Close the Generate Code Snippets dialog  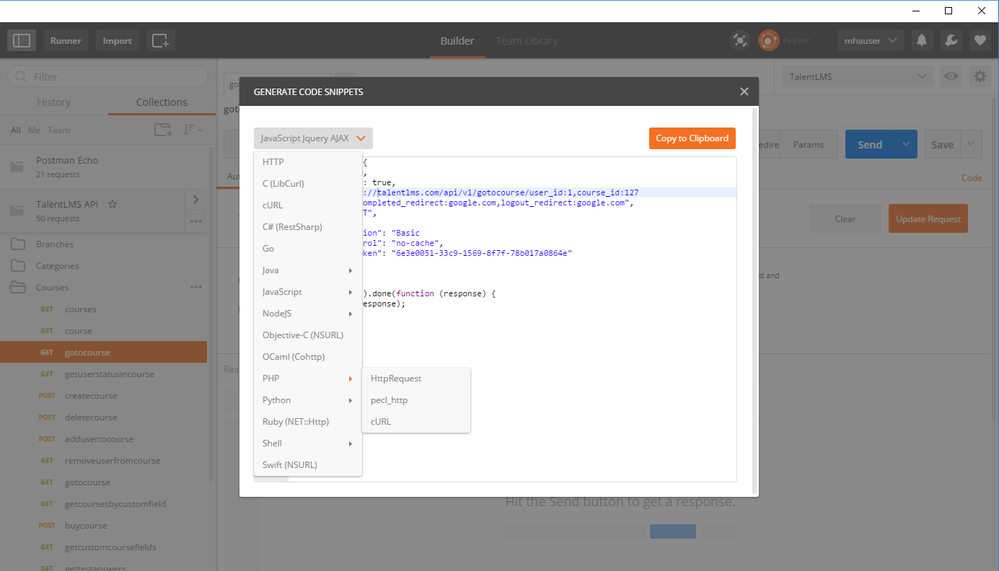pyautogui.click(x=744, y=91)
